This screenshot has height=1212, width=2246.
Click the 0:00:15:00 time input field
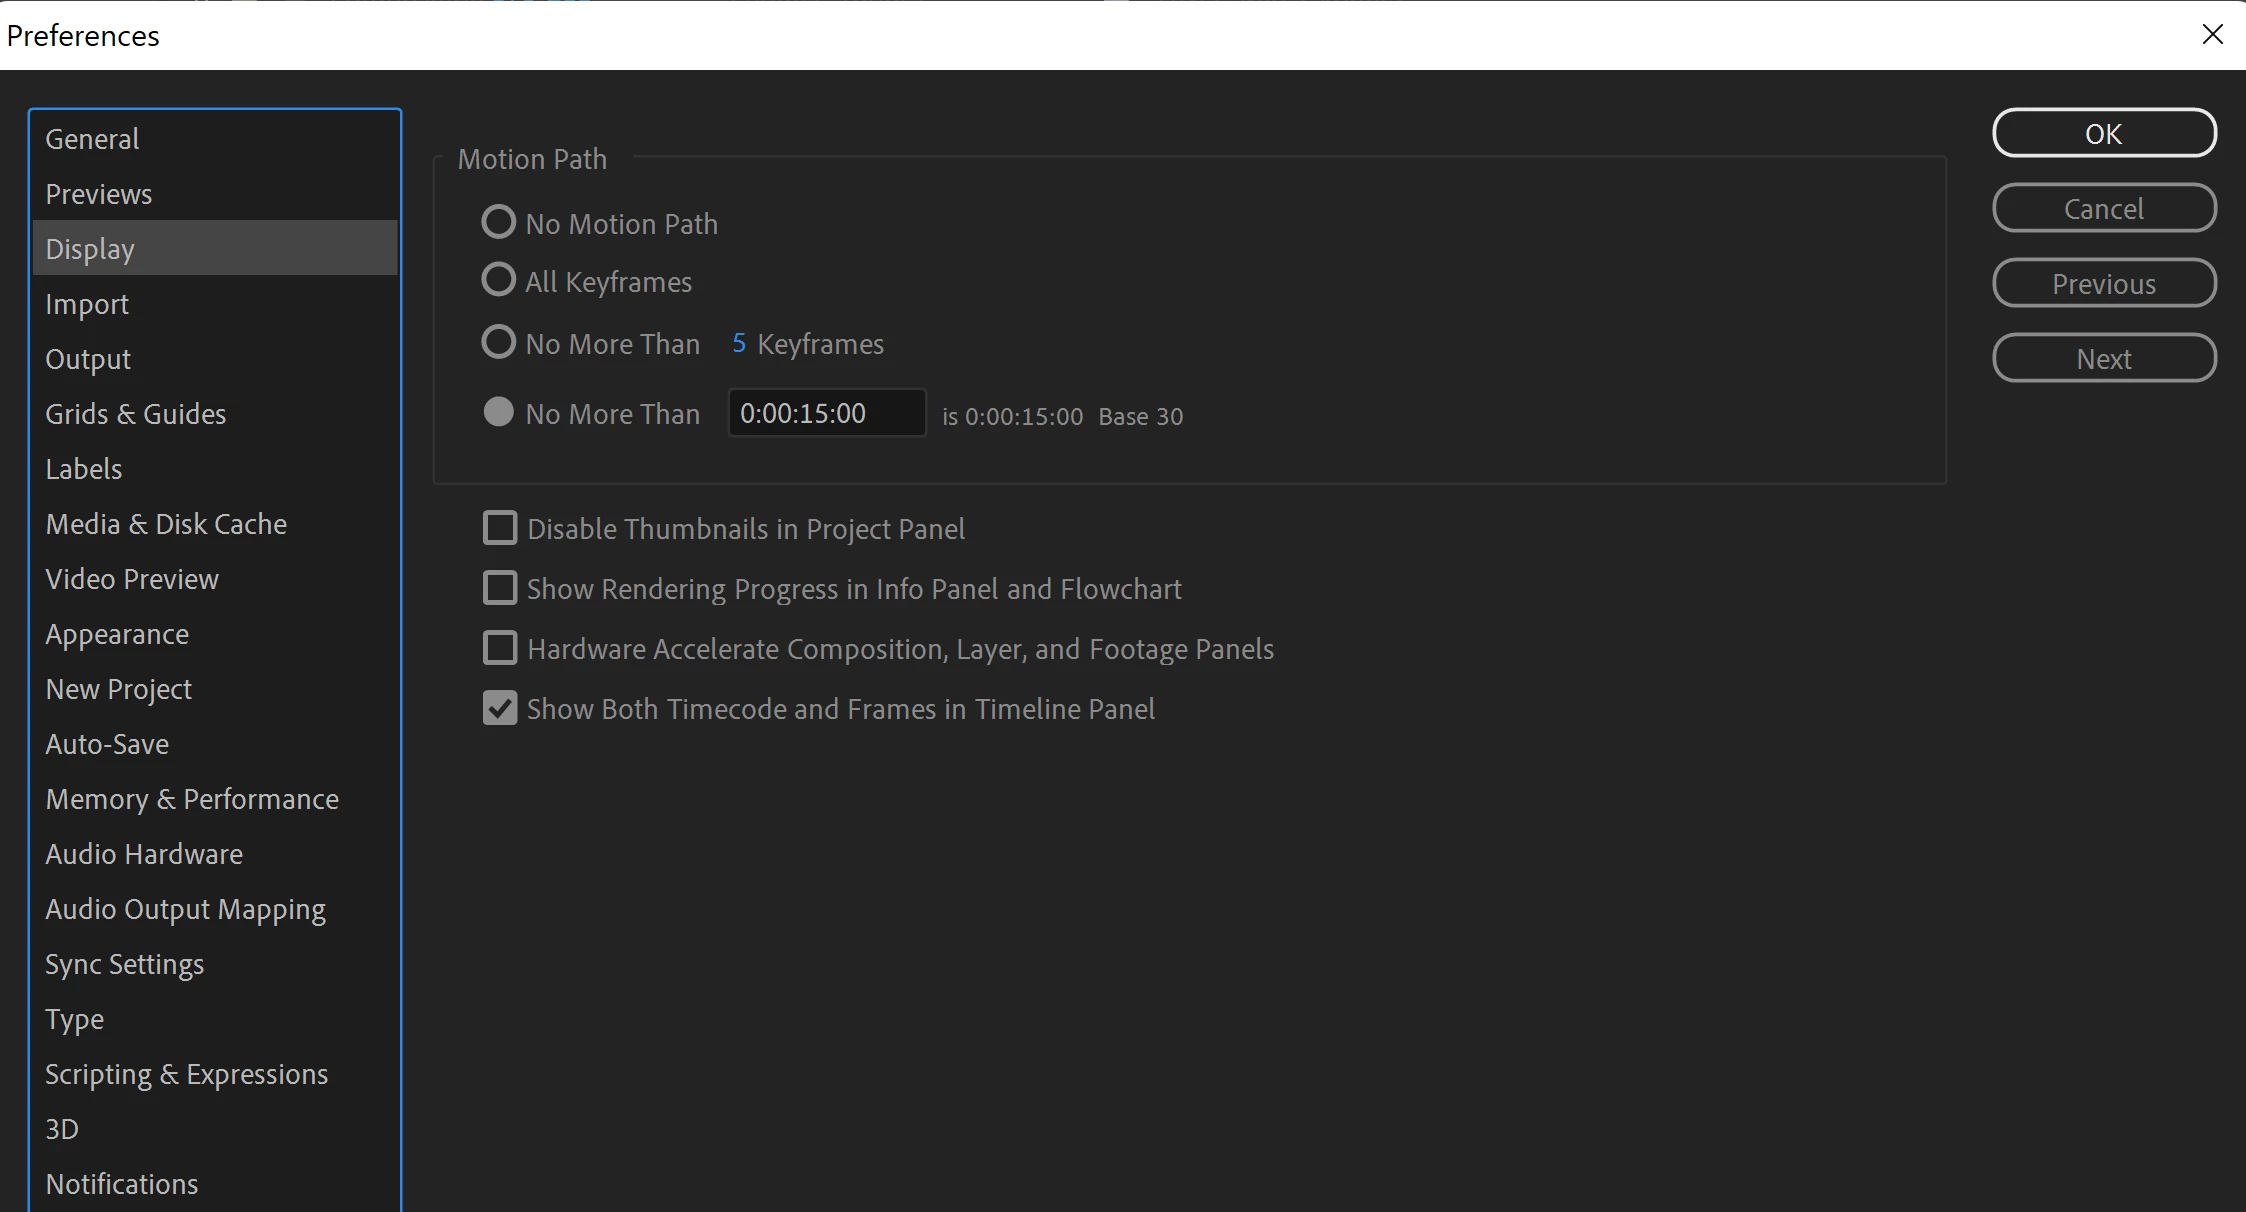click(826, 413)
